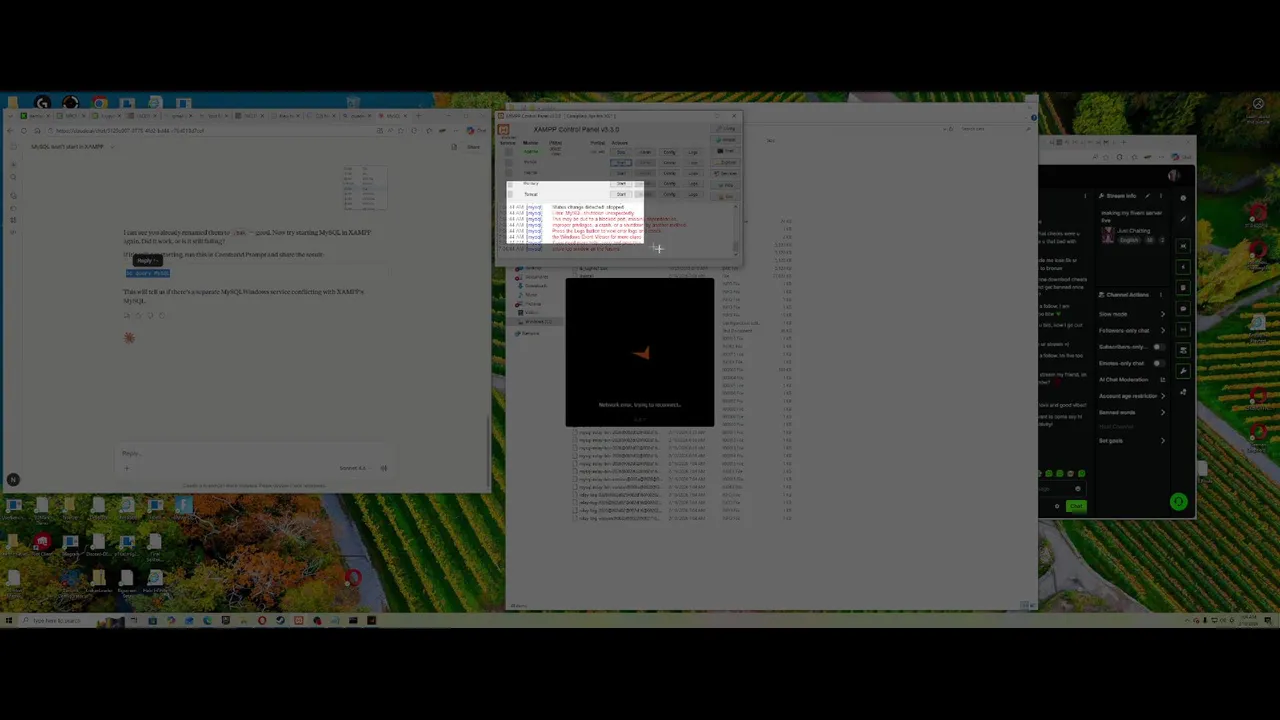Give thumbs up to the Claude response

click(x=138, y=315)
